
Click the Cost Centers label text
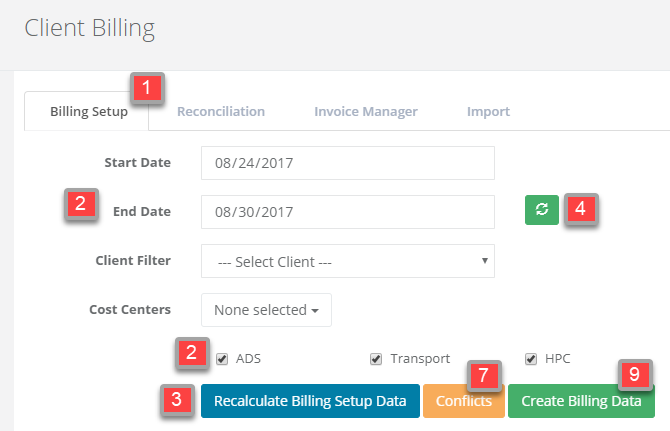(130, 309)
